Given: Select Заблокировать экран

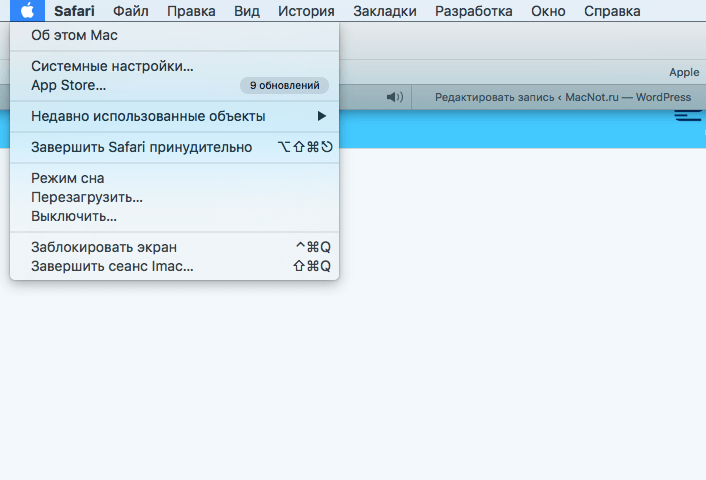Looking at the screenshot, I should pyautogui.click(x=174, y=247).
